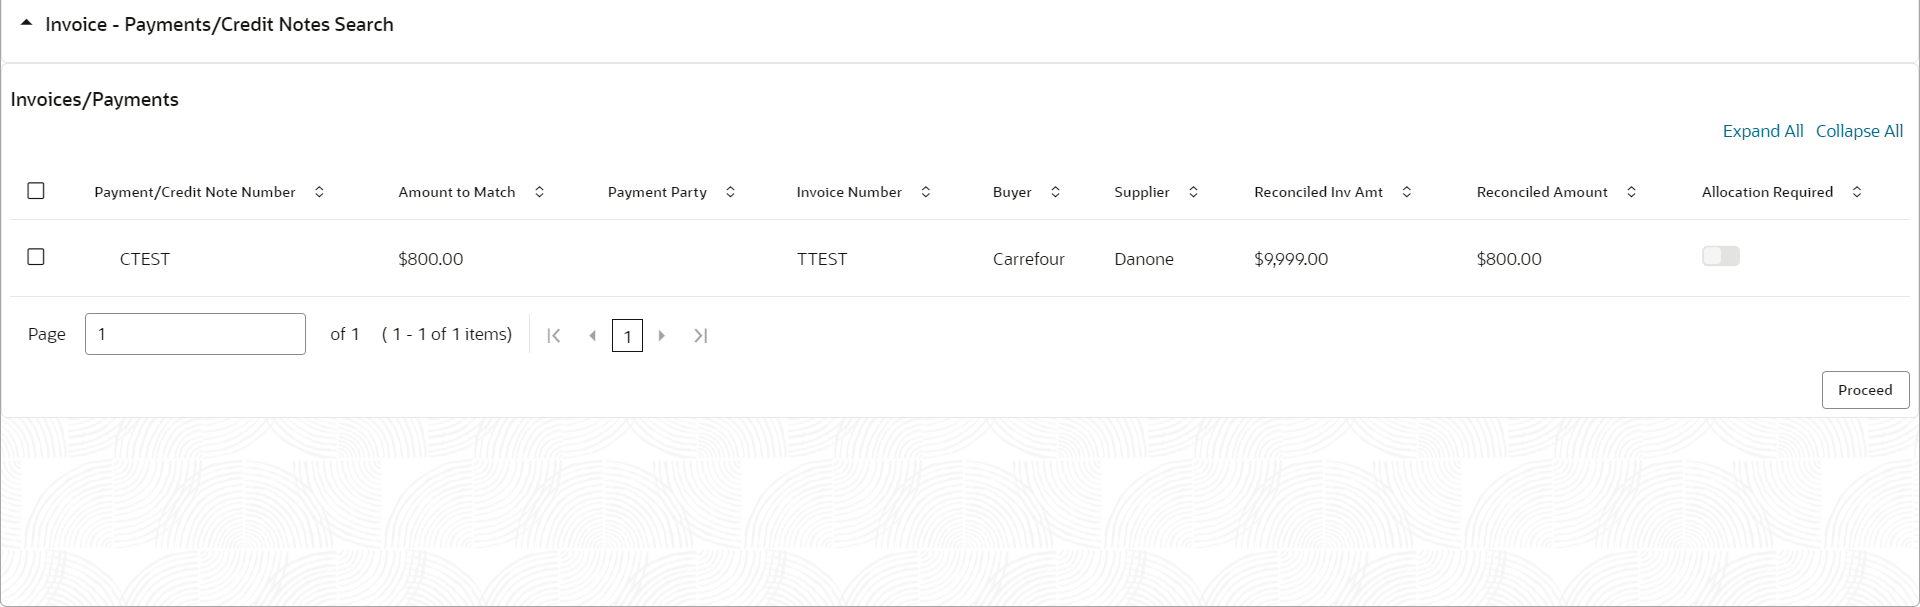Viewport: 1920px width, 607px height.
Task: Sort by Amount to Match column
Action: tap(539, 192)
